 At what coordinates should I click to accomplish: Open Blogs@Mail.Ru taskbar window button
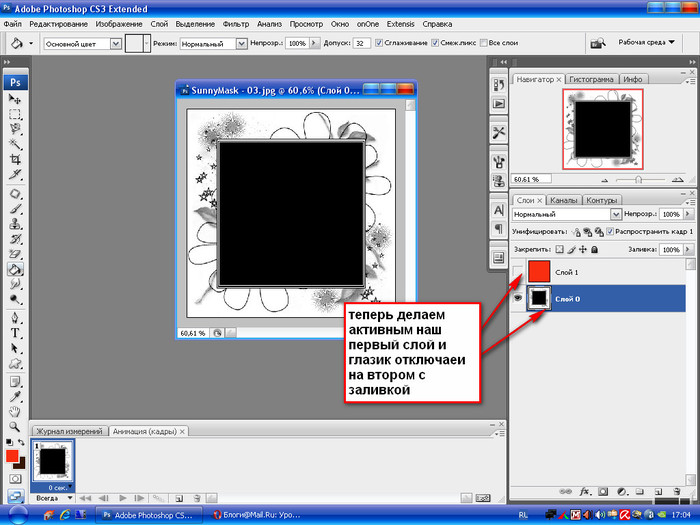pyautogui.click(x=257, y=515)
